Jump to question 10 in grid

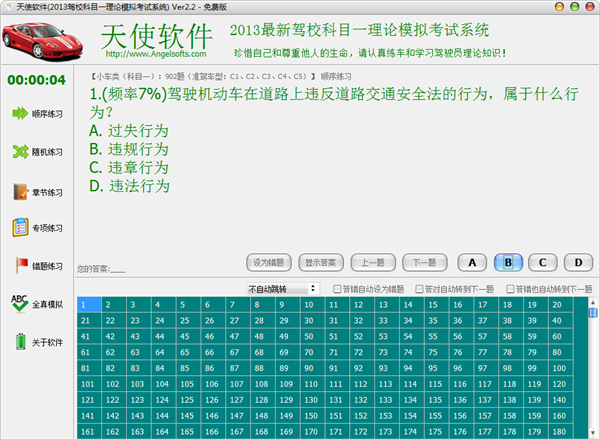(x=312, y=305)
